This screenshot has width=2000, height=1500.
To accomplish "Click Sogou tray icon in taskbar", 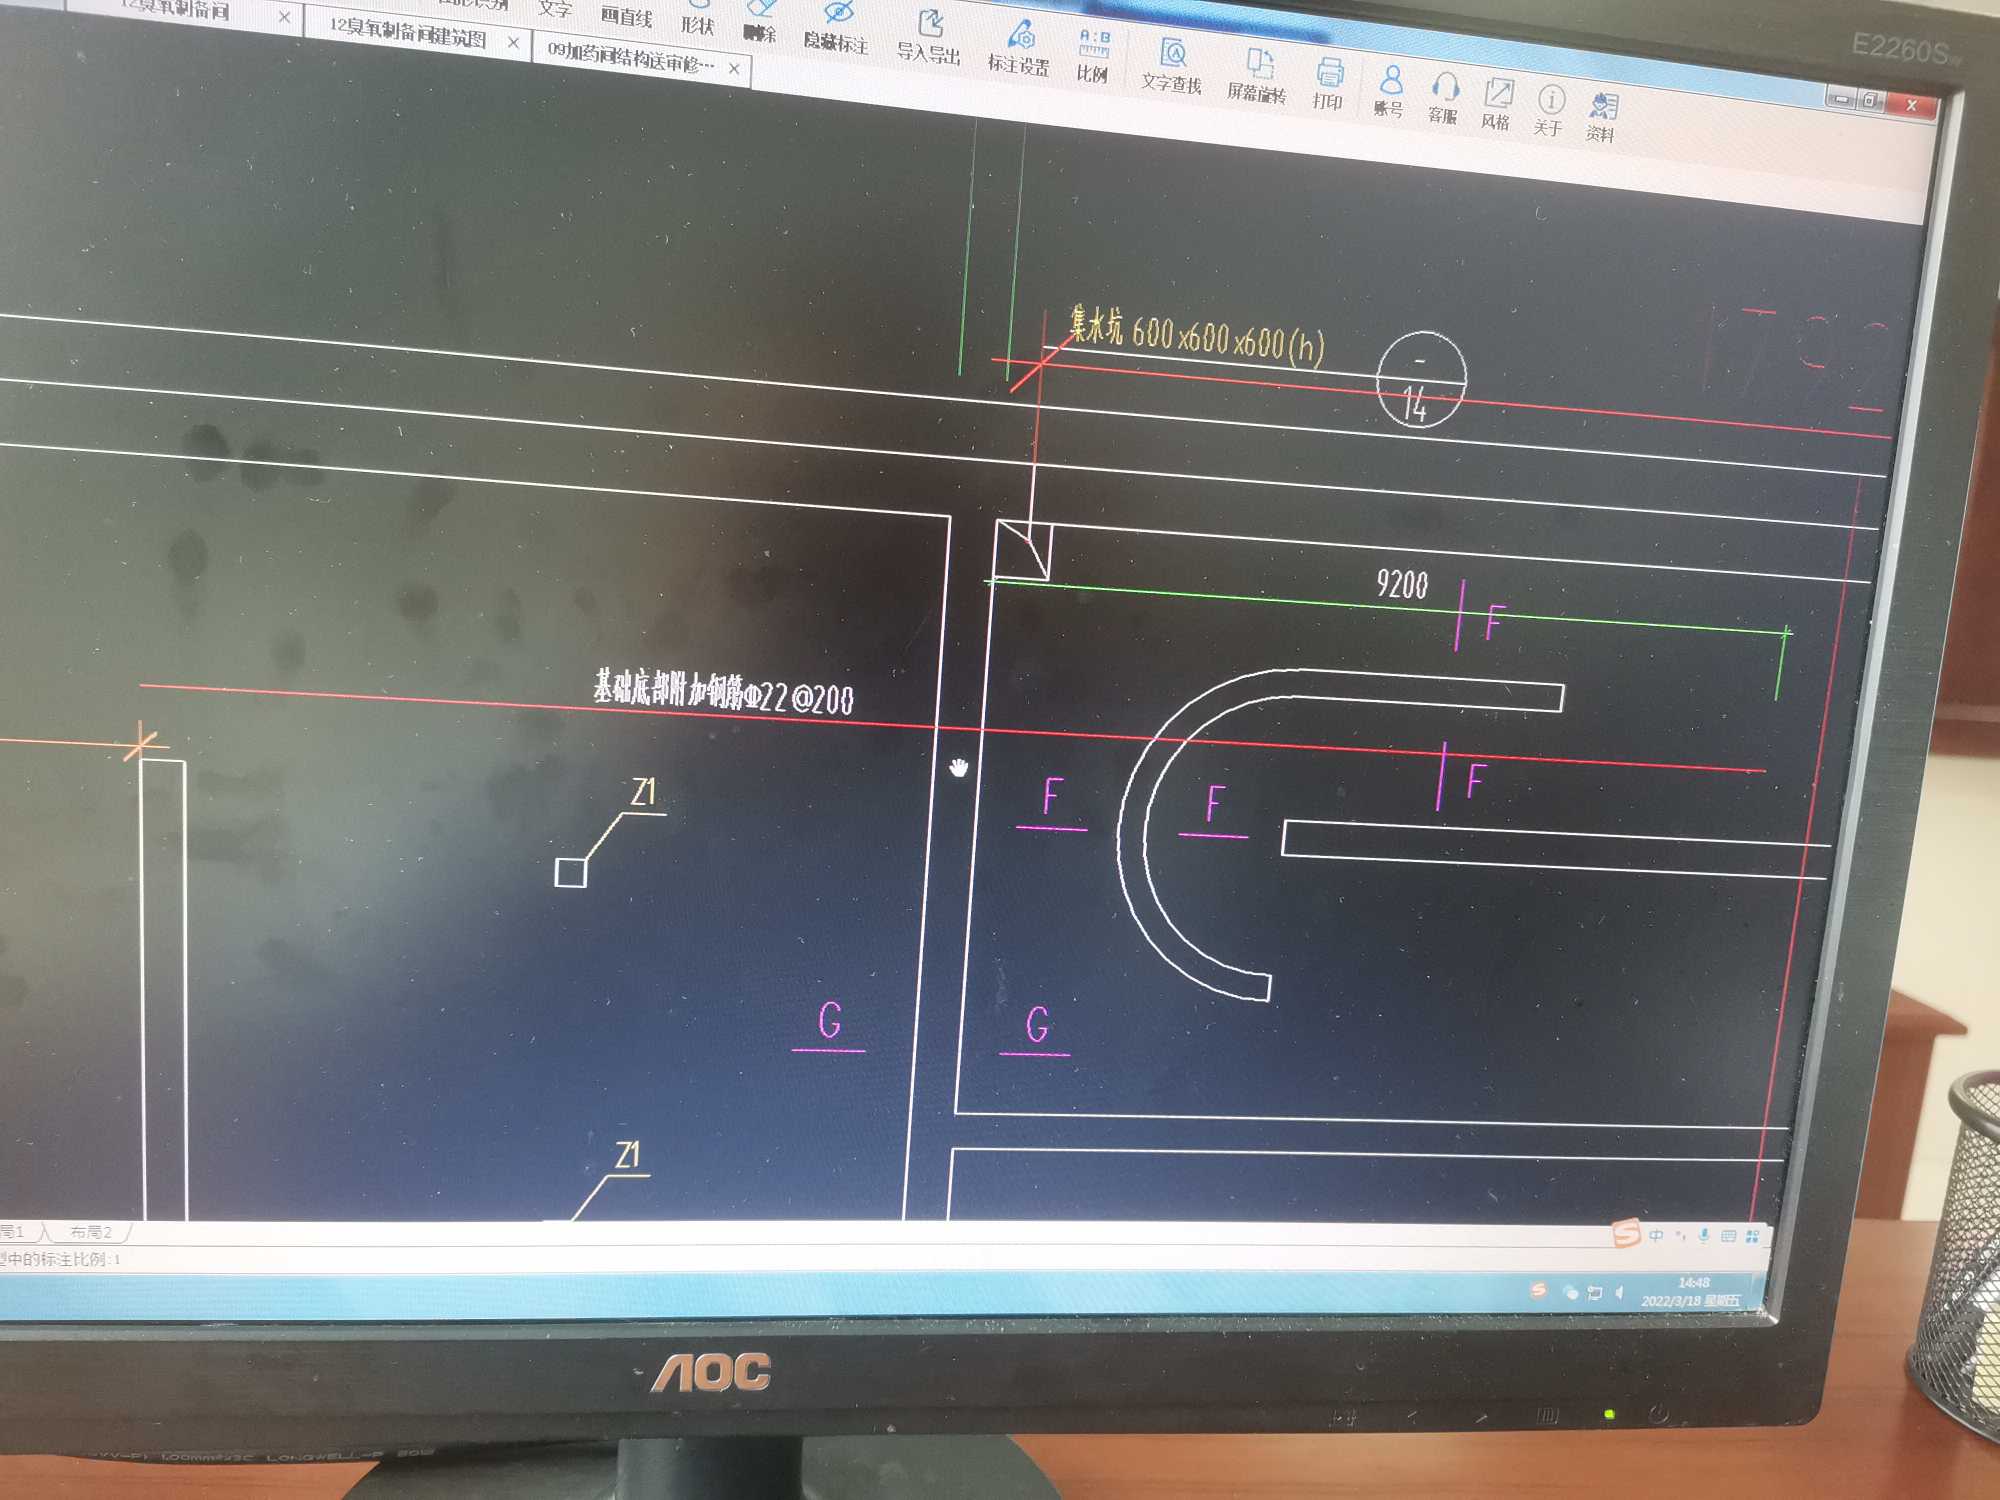I will pyautogui.click(x=1539, y=1290).
